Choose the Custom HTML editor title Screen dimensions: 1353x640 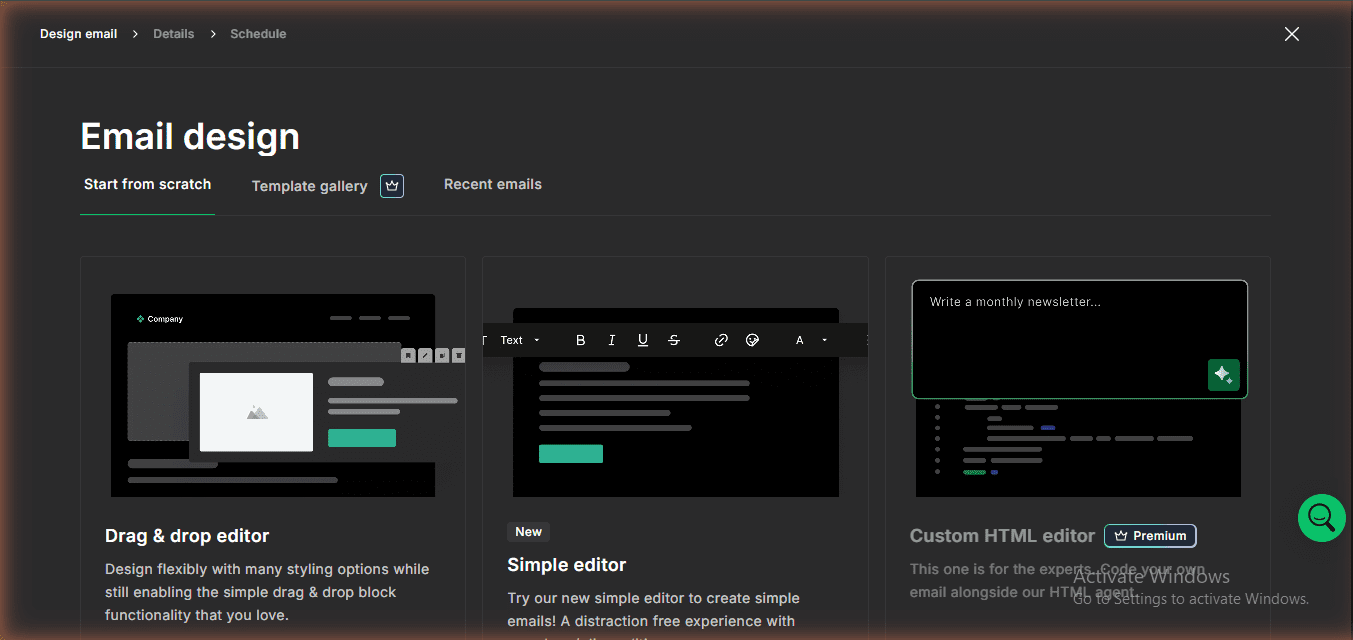click(1002, 536)
